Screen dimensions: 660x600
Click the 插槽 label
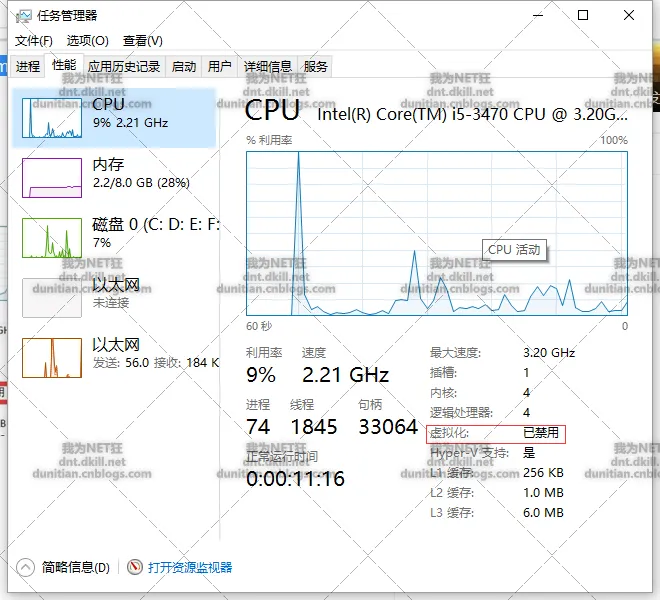443,373
